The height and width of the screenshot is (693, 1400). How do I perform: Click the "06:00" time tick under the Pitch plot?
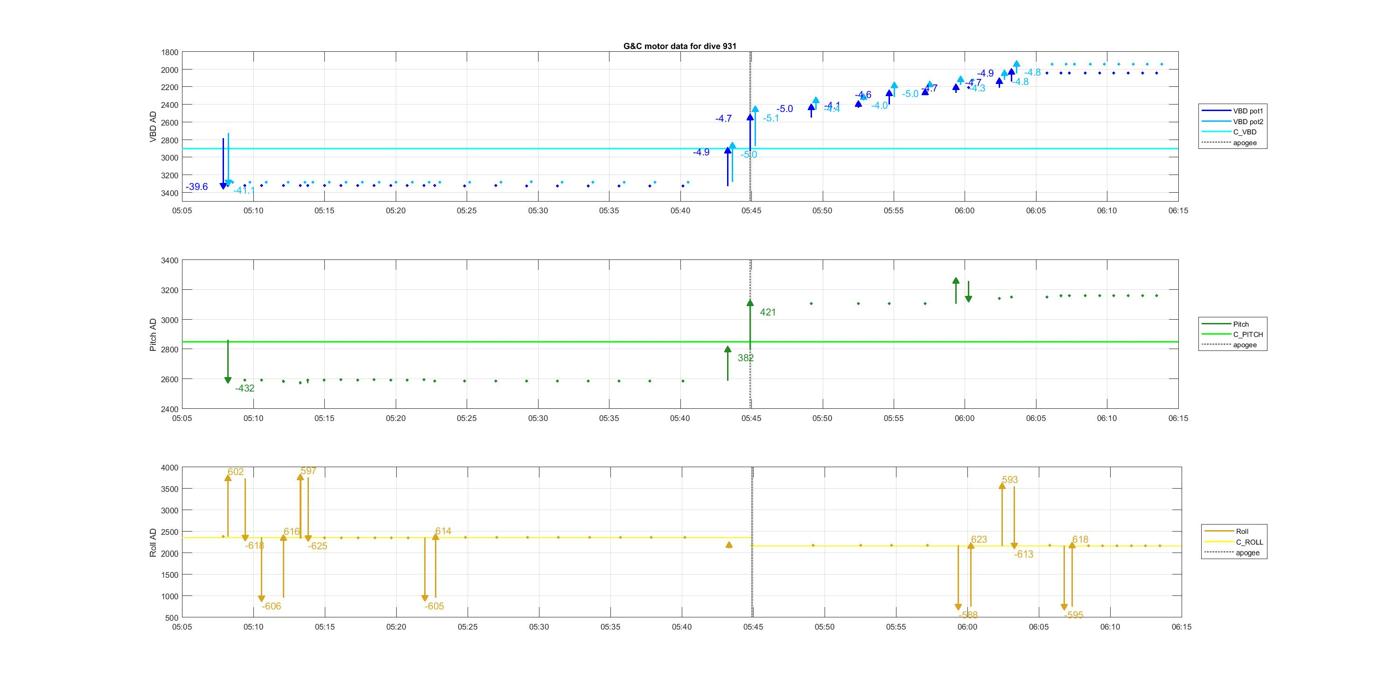pos(965,419)
